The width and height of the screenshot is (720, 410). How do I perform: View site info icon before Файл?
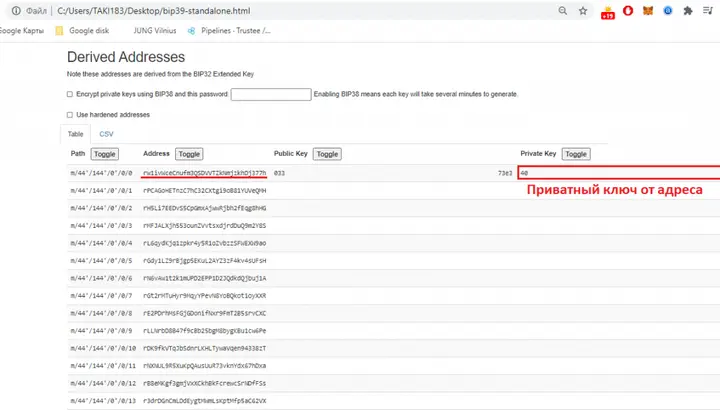[16, 11]
